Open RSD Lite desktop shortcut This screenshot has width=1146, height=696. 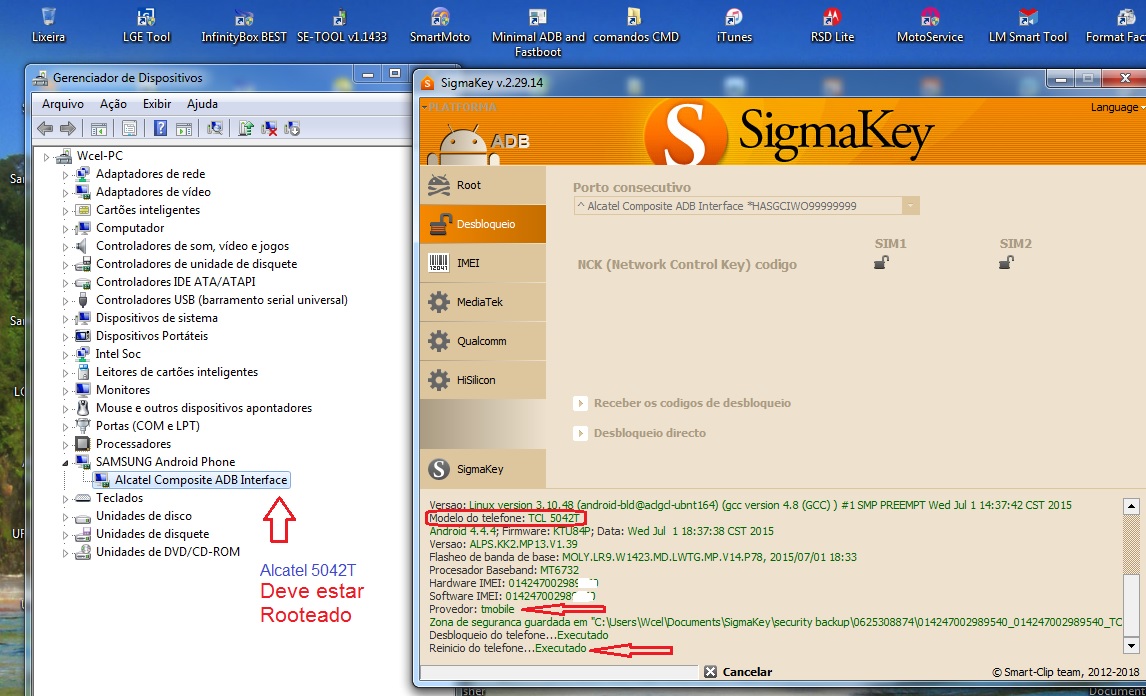832,23
